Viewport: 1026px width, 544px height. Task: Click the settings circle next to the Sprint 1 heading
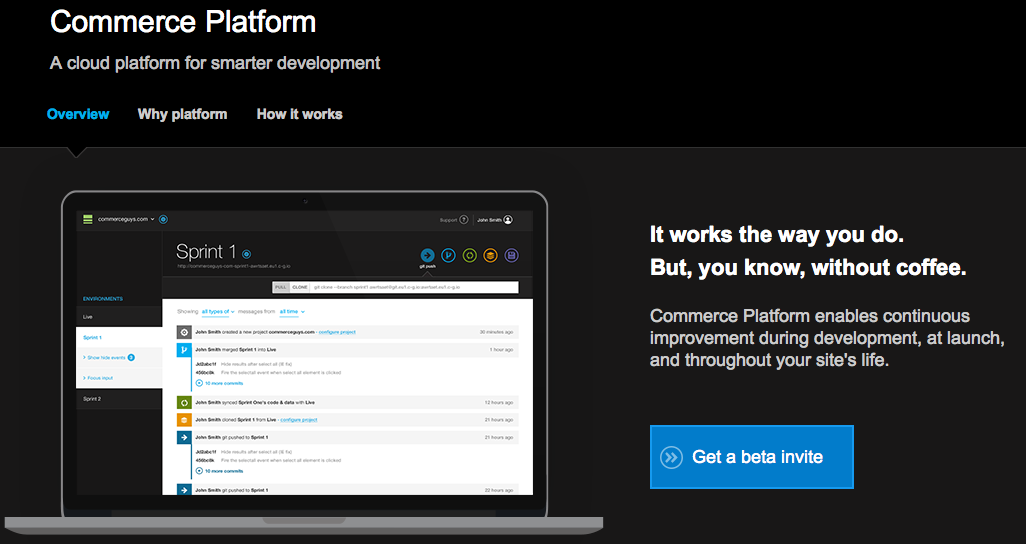pos(247,254)
